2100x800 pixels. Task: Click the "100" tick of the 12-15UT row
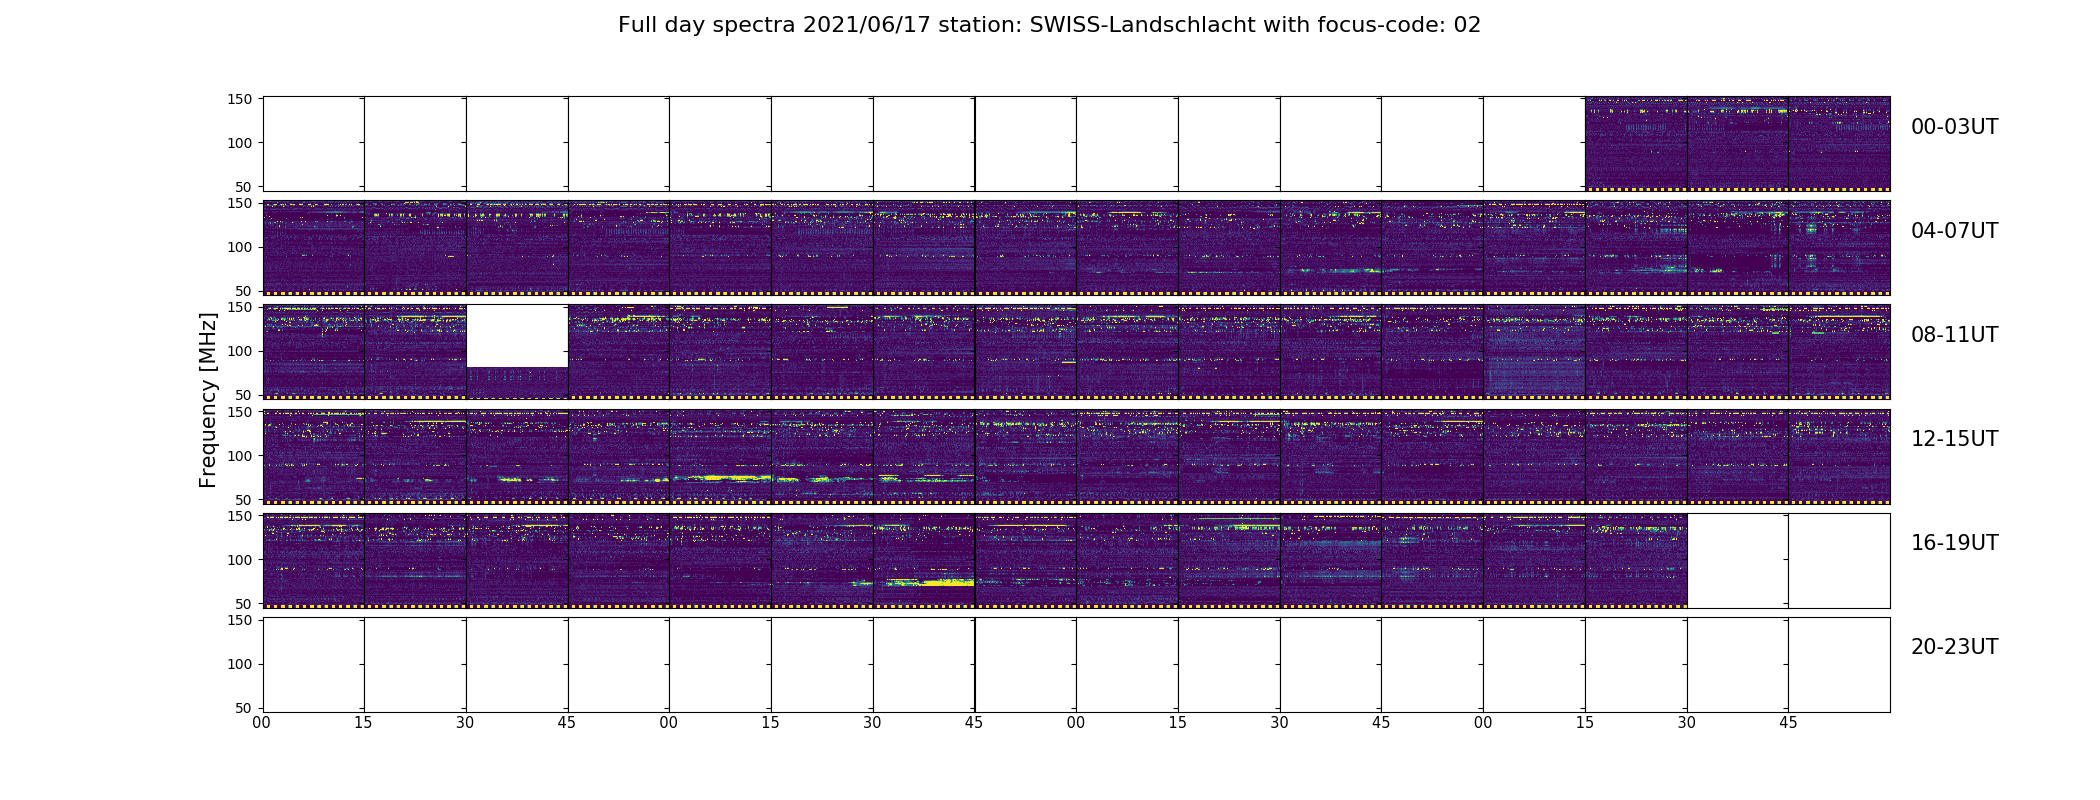[x=241, y=455]
